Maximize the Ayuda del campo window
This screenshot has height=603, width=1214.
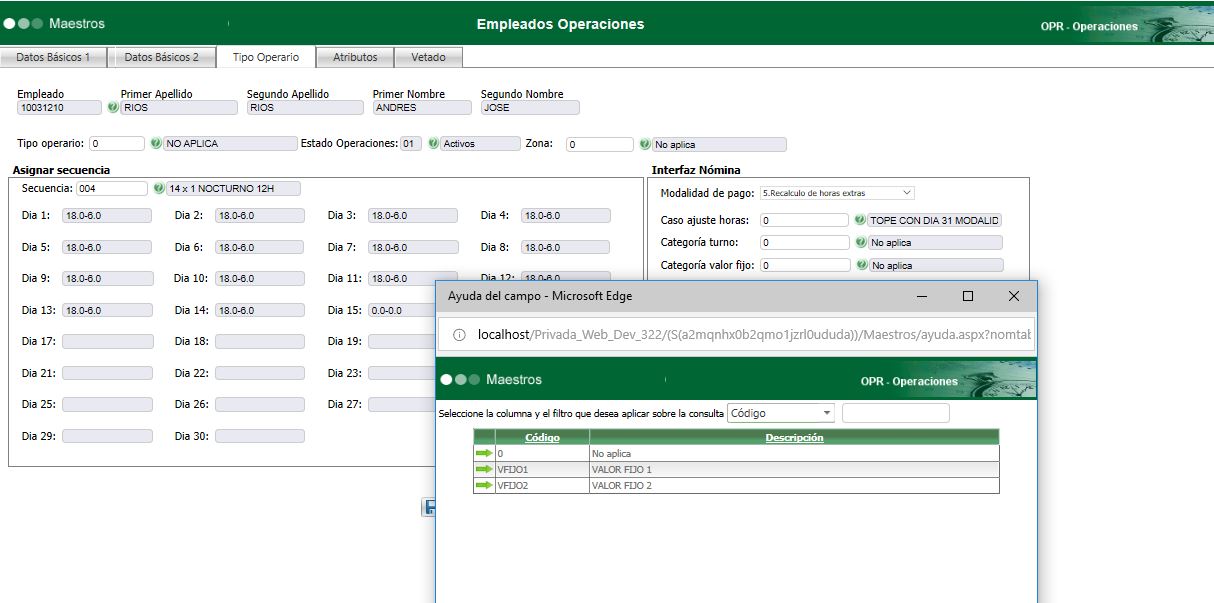968,296
